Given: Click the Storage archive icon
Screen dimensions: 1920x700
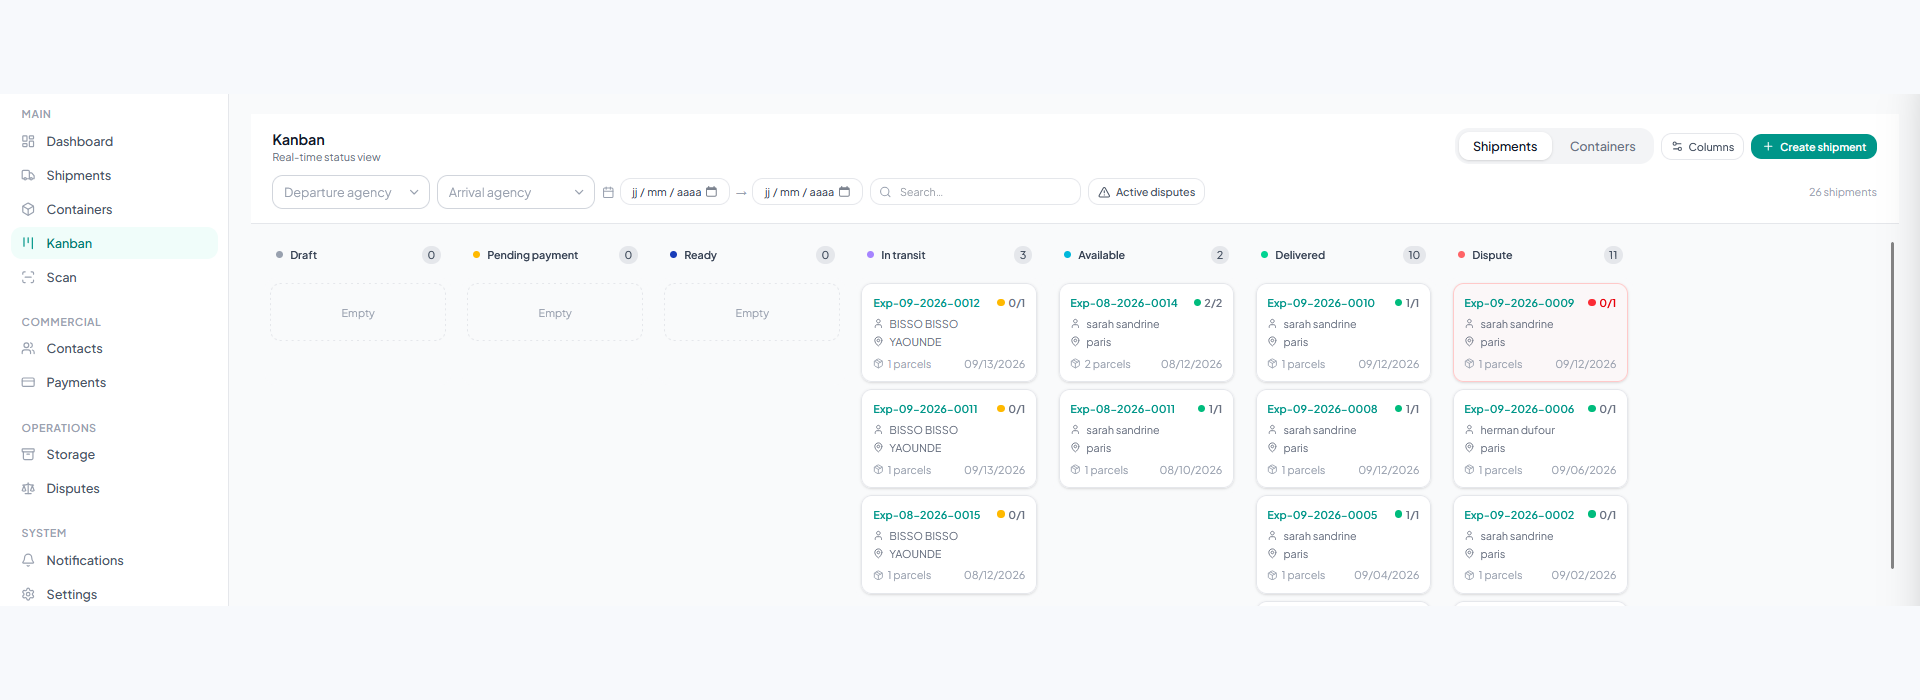Looking at the screenshot, I should [28, 454].
